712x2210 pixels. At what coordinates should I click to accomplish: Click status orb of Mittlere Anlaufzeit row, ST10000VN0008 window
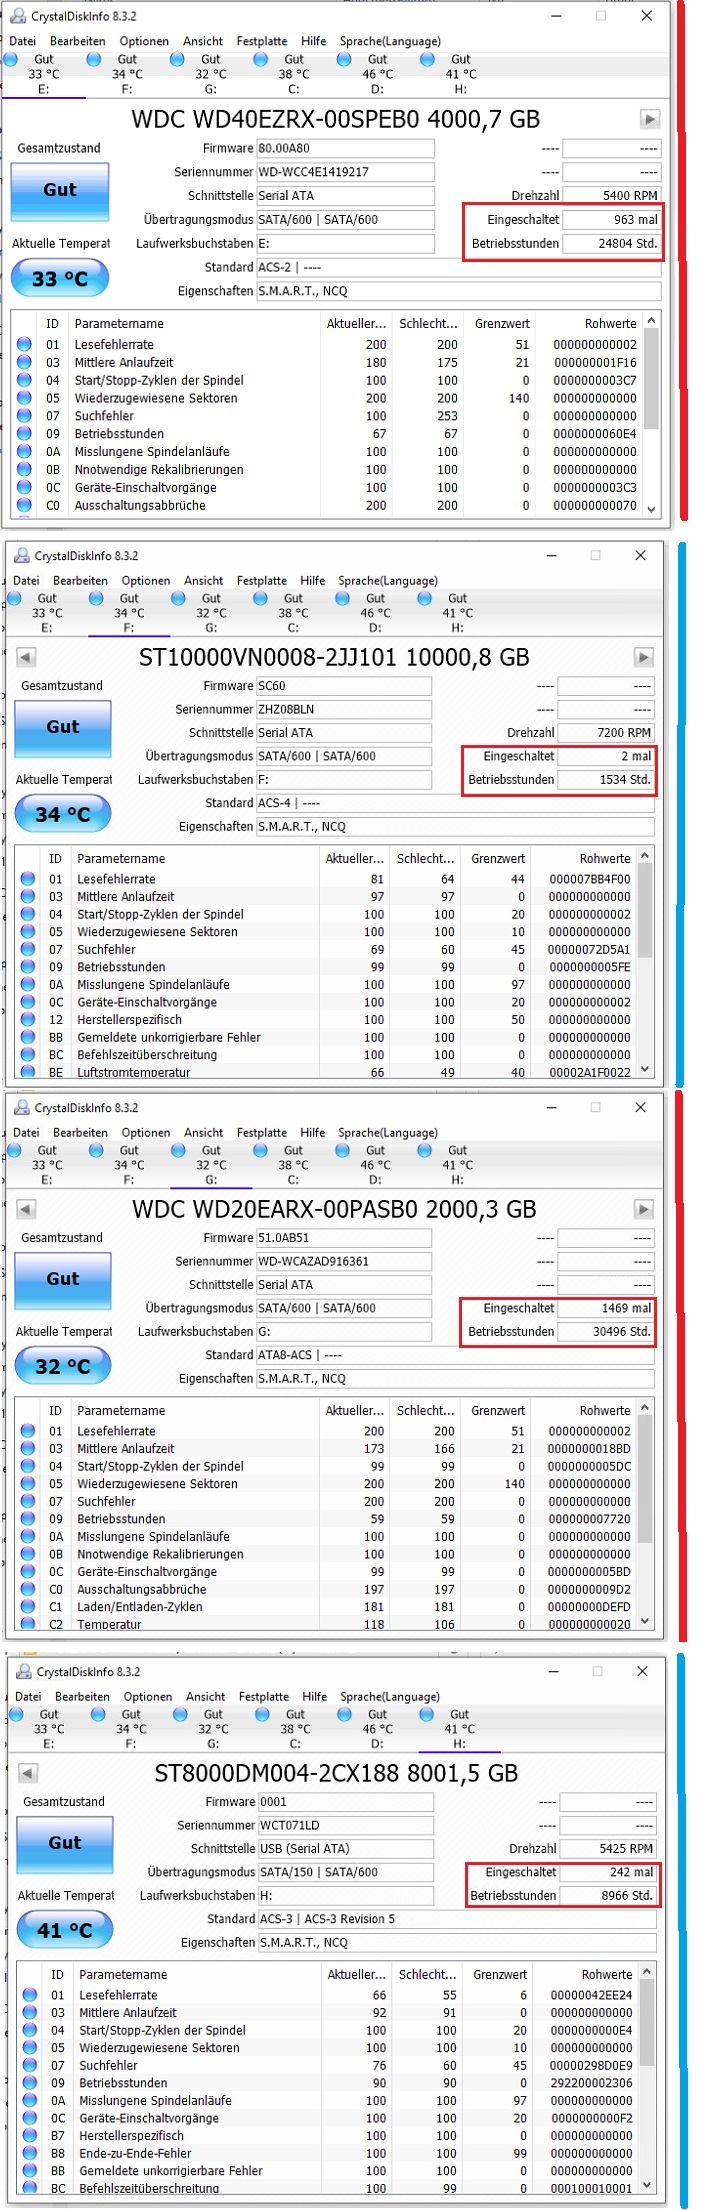tap(28, 896)
